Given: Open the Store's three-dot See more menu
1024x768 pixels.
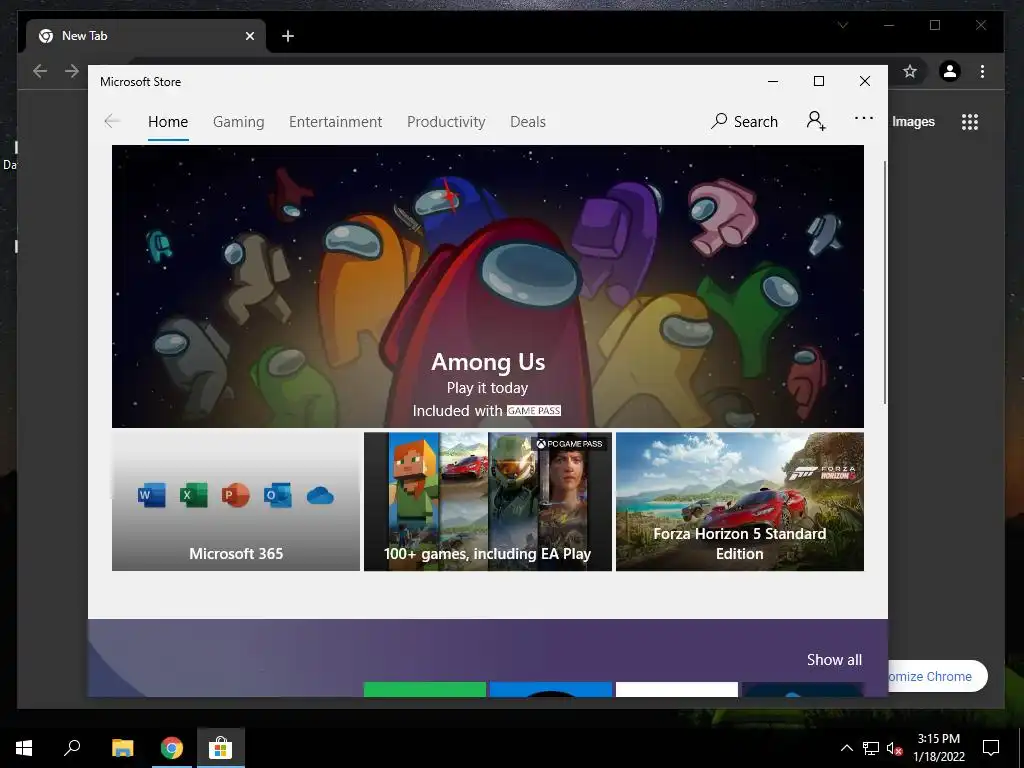Looking at the screenshot, I should tap(863, 118).
